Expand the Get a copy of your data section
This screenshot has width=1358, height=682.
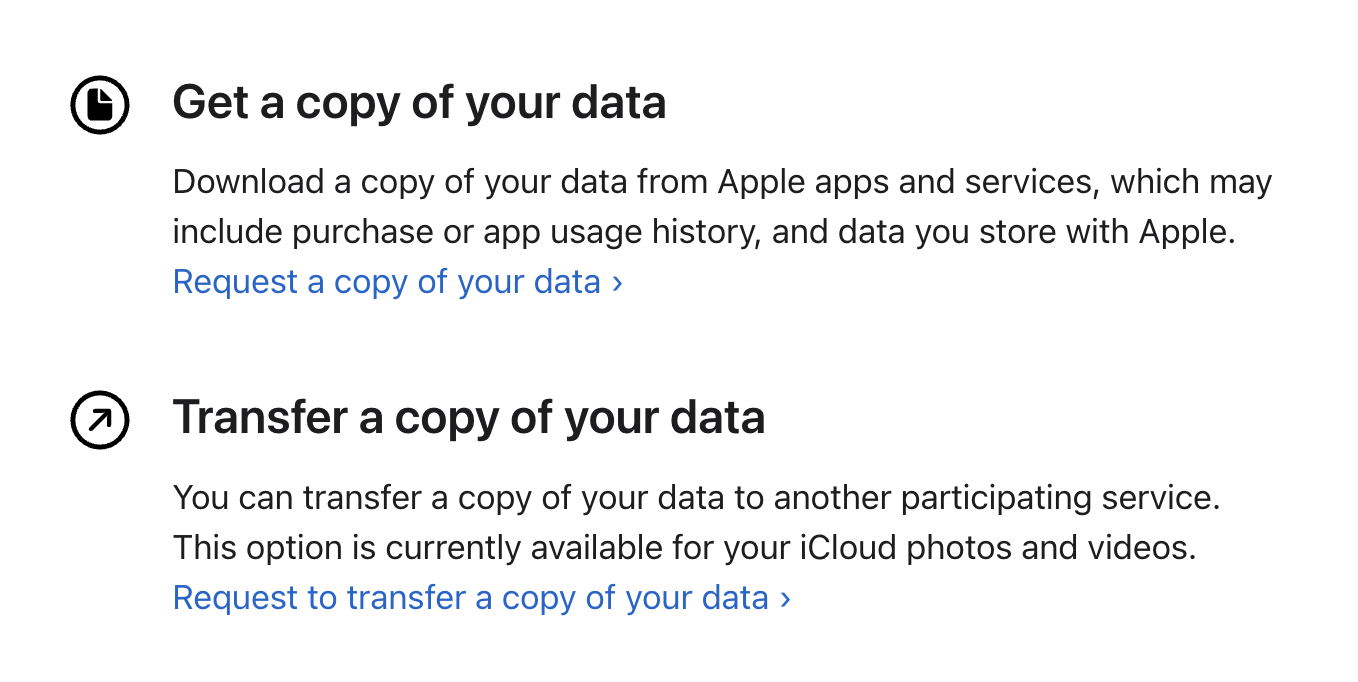coord(420,102)
